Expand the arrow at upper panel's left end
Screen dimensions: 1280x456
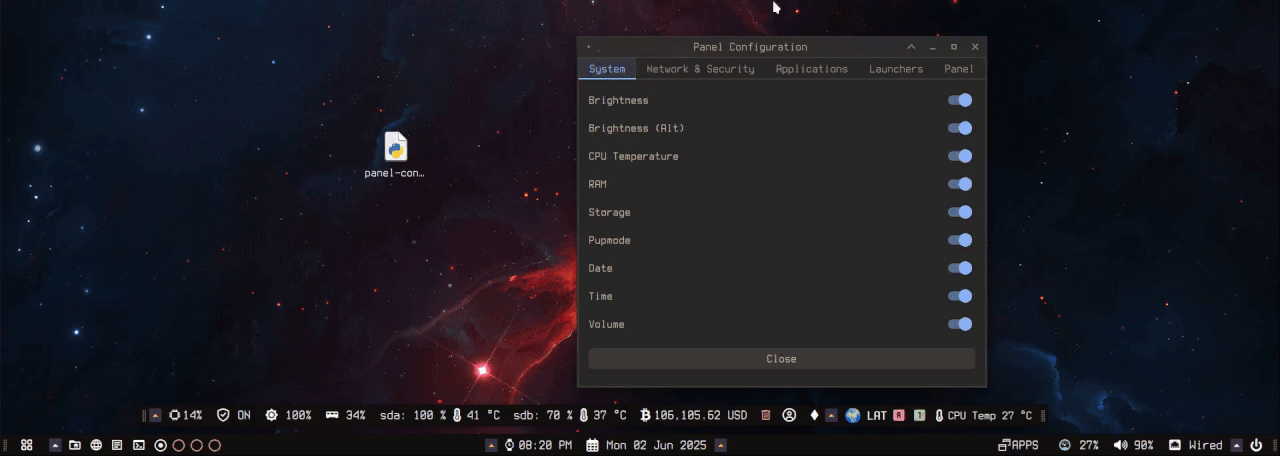coord(155,415)
